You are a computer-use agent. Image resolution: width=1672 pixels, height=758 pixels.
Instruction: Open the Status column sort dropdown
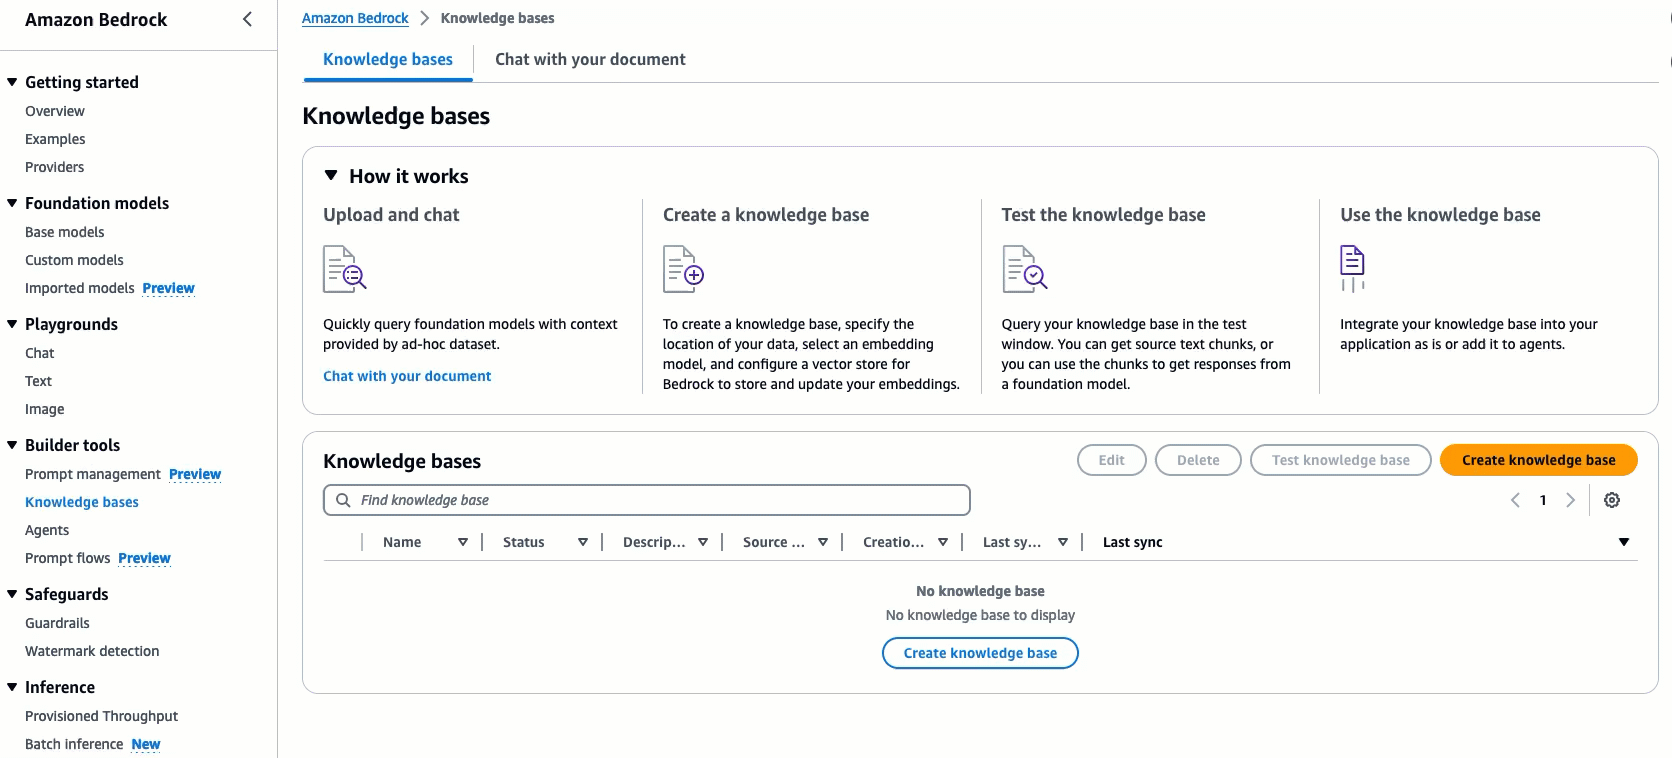583,542
